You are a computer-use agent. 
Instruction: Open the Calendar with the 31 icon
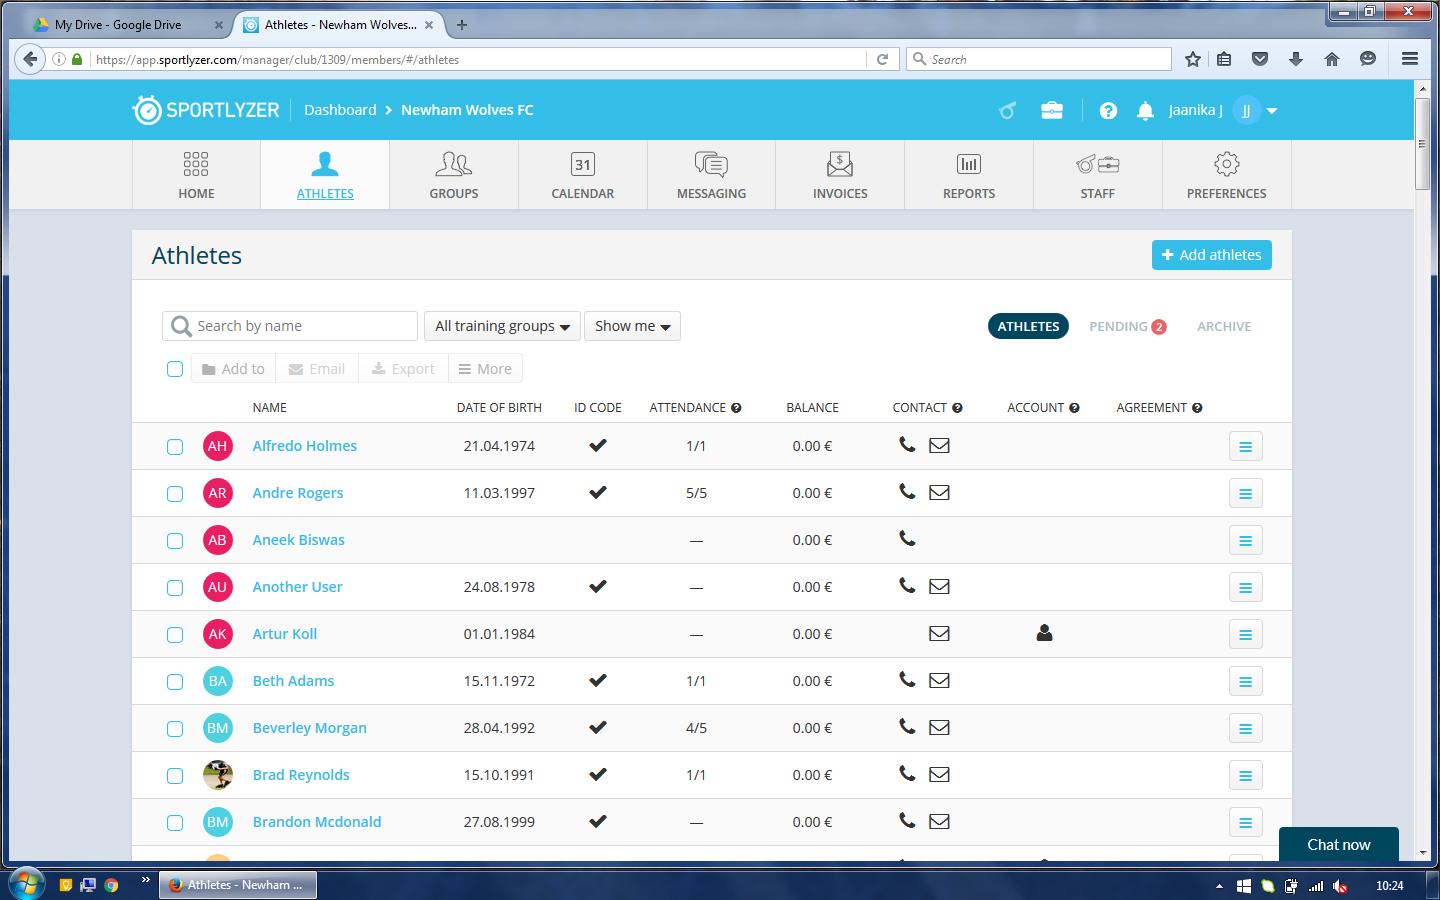point(582,163)
